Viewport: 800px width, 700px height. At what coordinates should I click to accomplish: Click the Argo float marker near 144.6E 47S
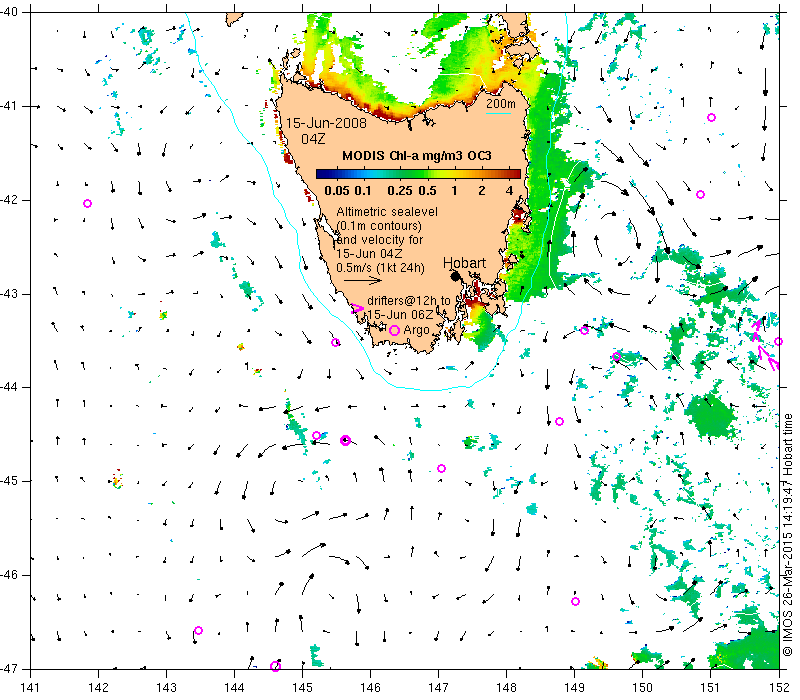(x=276, y=666)
